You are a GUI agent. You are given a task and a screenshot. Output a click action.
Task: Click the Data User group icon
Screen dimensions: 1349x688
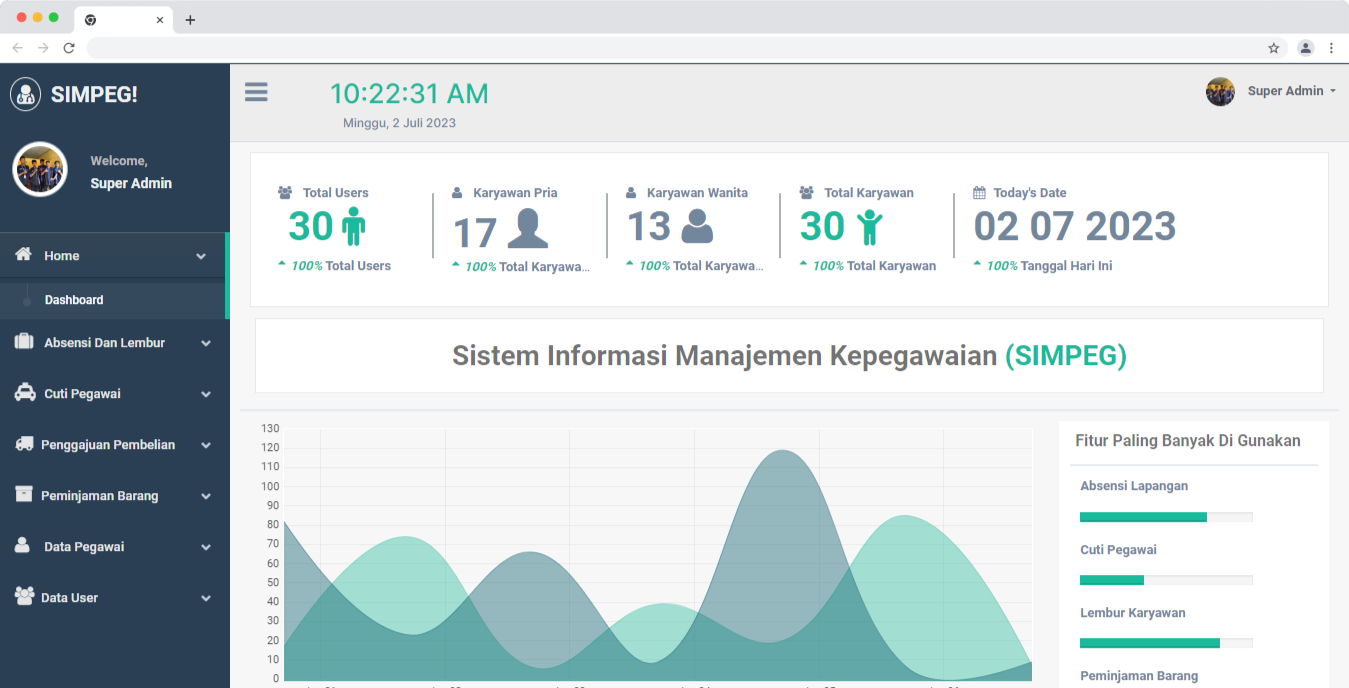tap(24, 597)
